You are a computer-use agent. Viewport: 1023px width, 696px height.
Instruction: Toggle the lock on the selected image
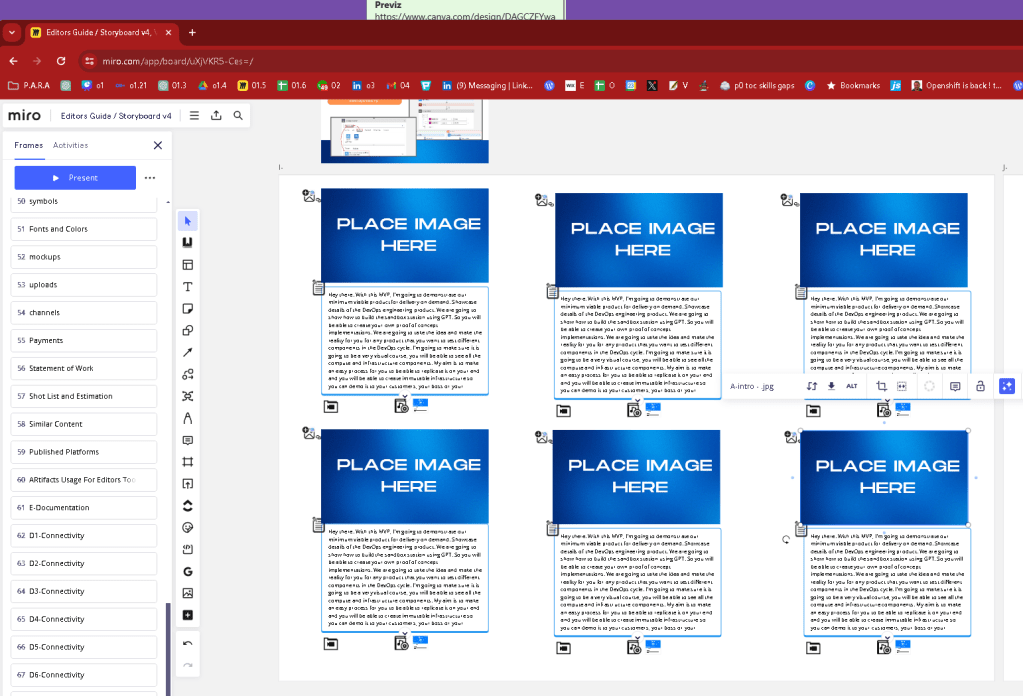tap(980, 386)
